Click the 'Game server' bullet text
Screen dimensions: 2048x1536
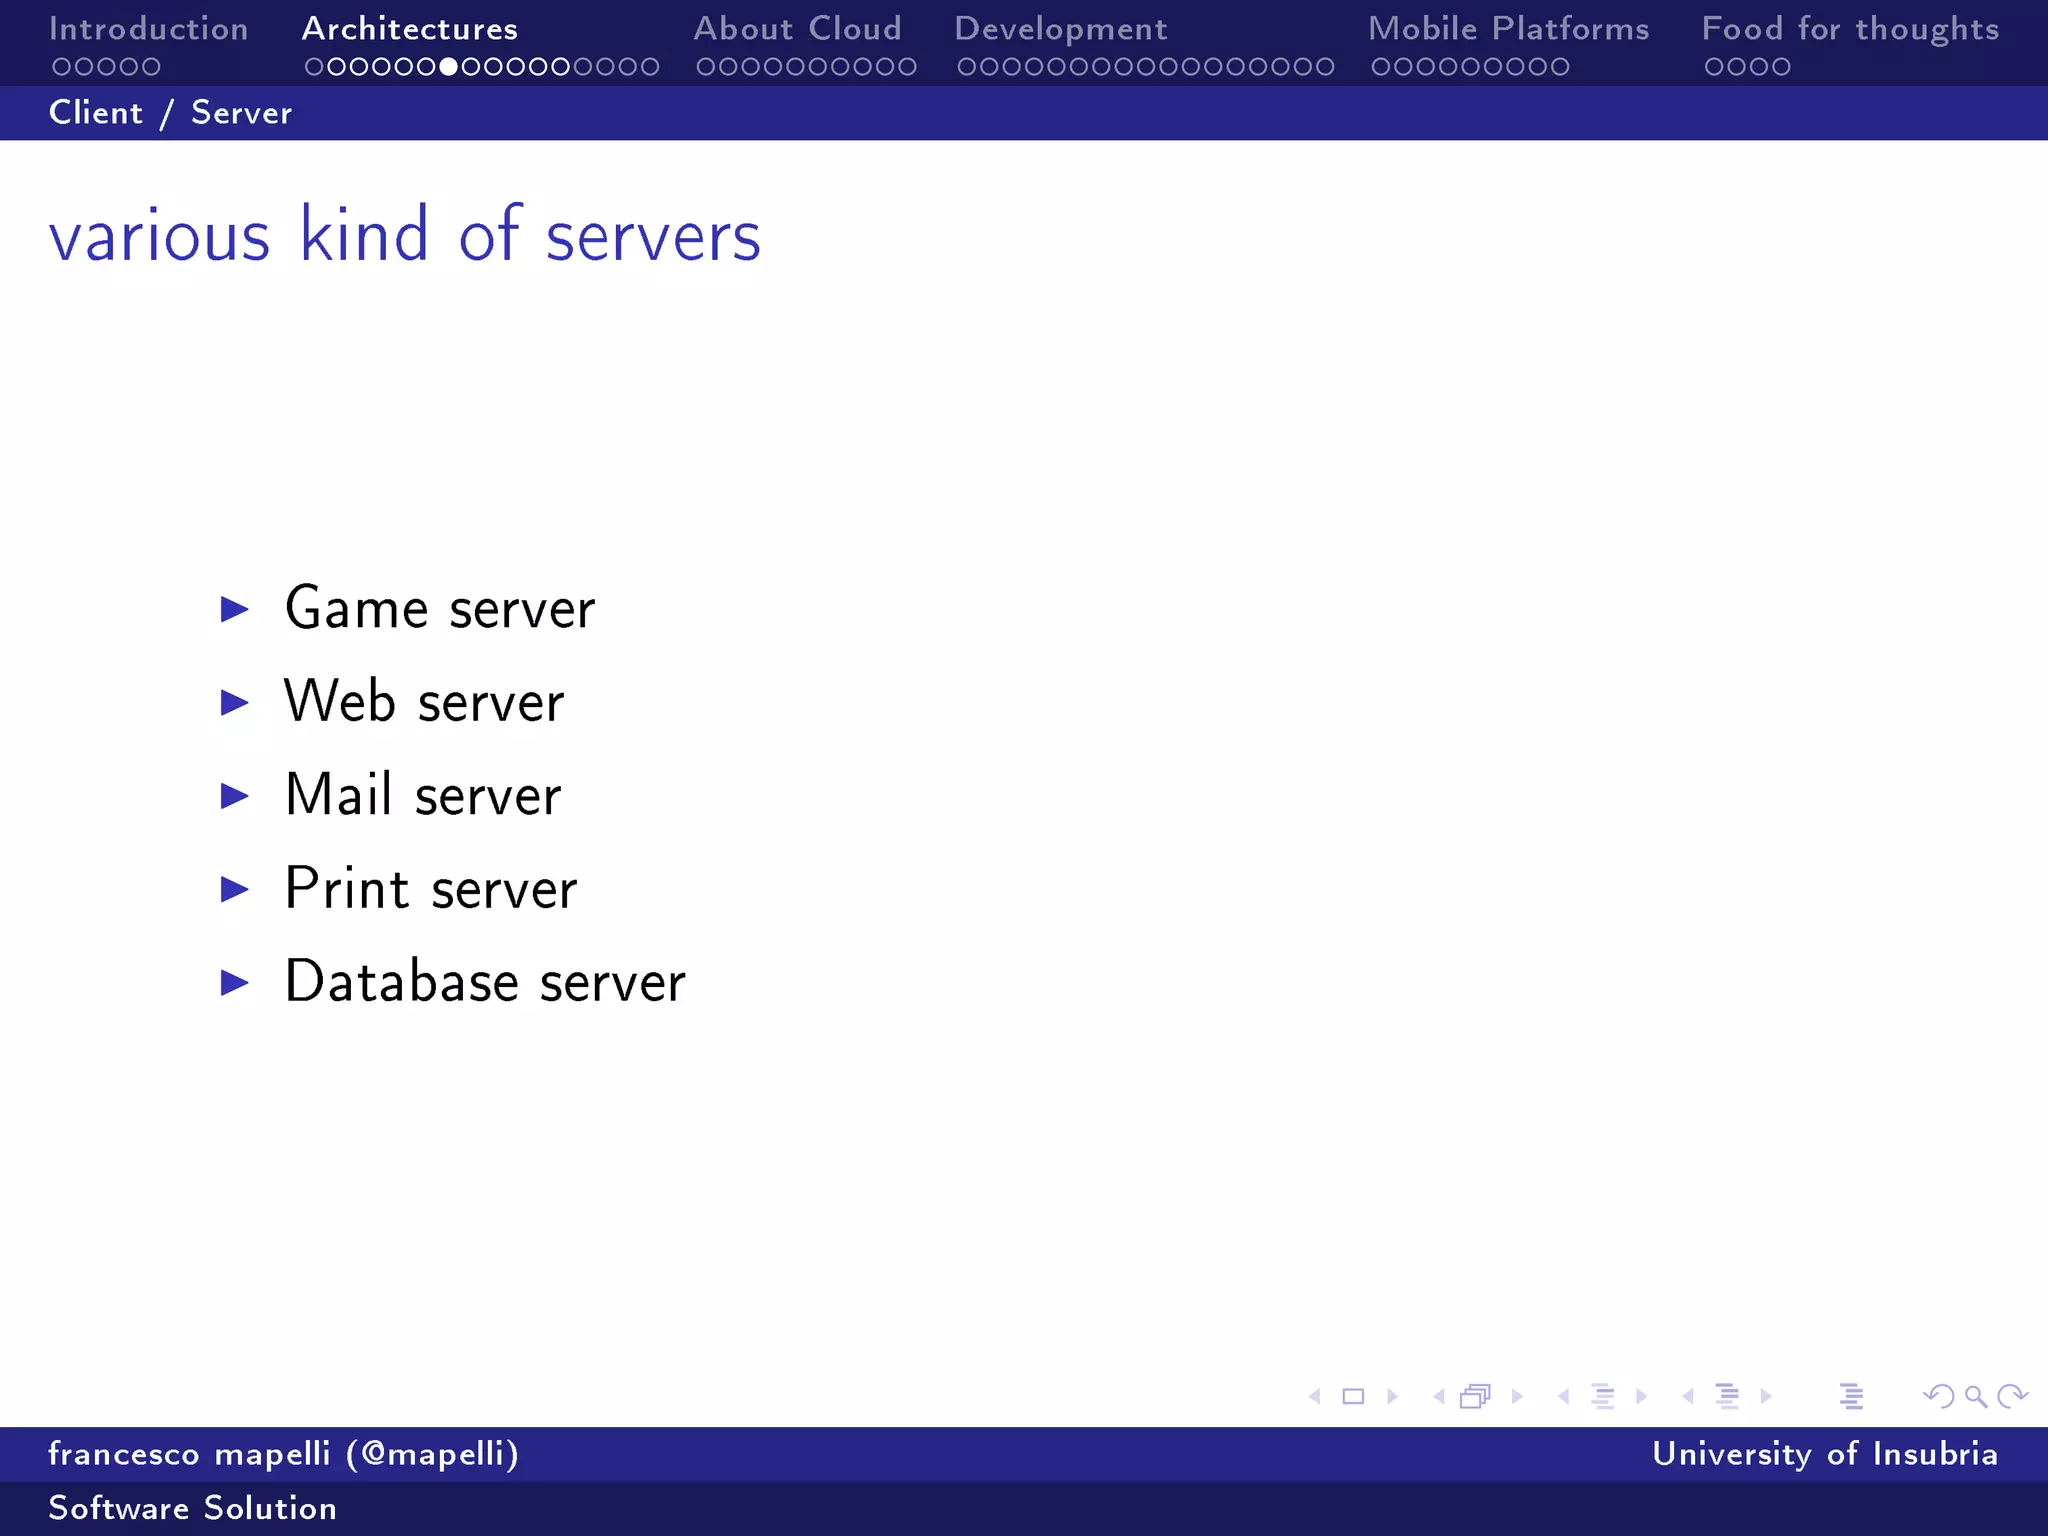440,608
